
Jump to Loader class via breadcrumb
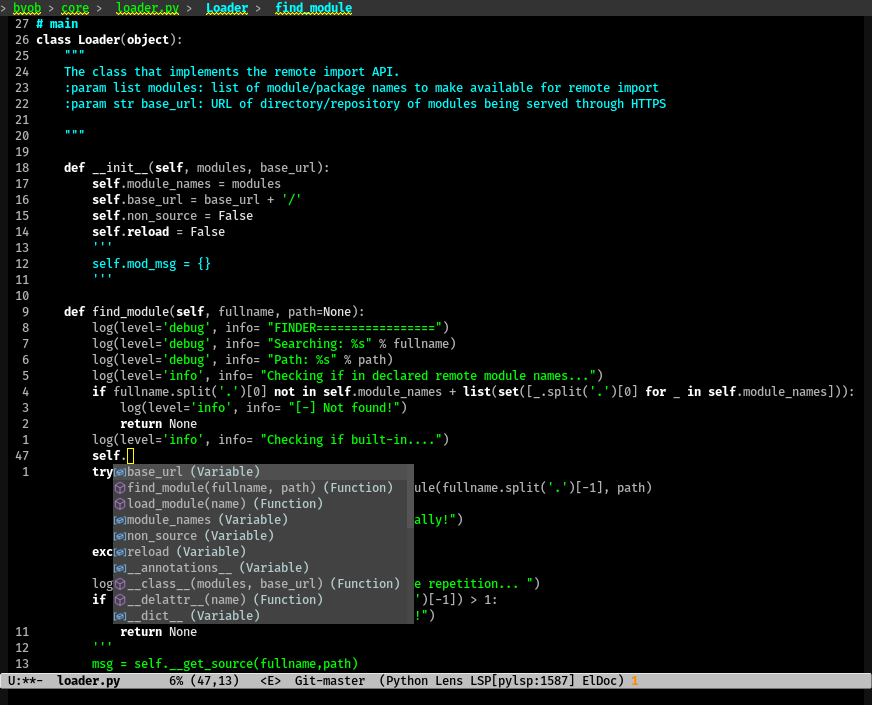point(227,8)
